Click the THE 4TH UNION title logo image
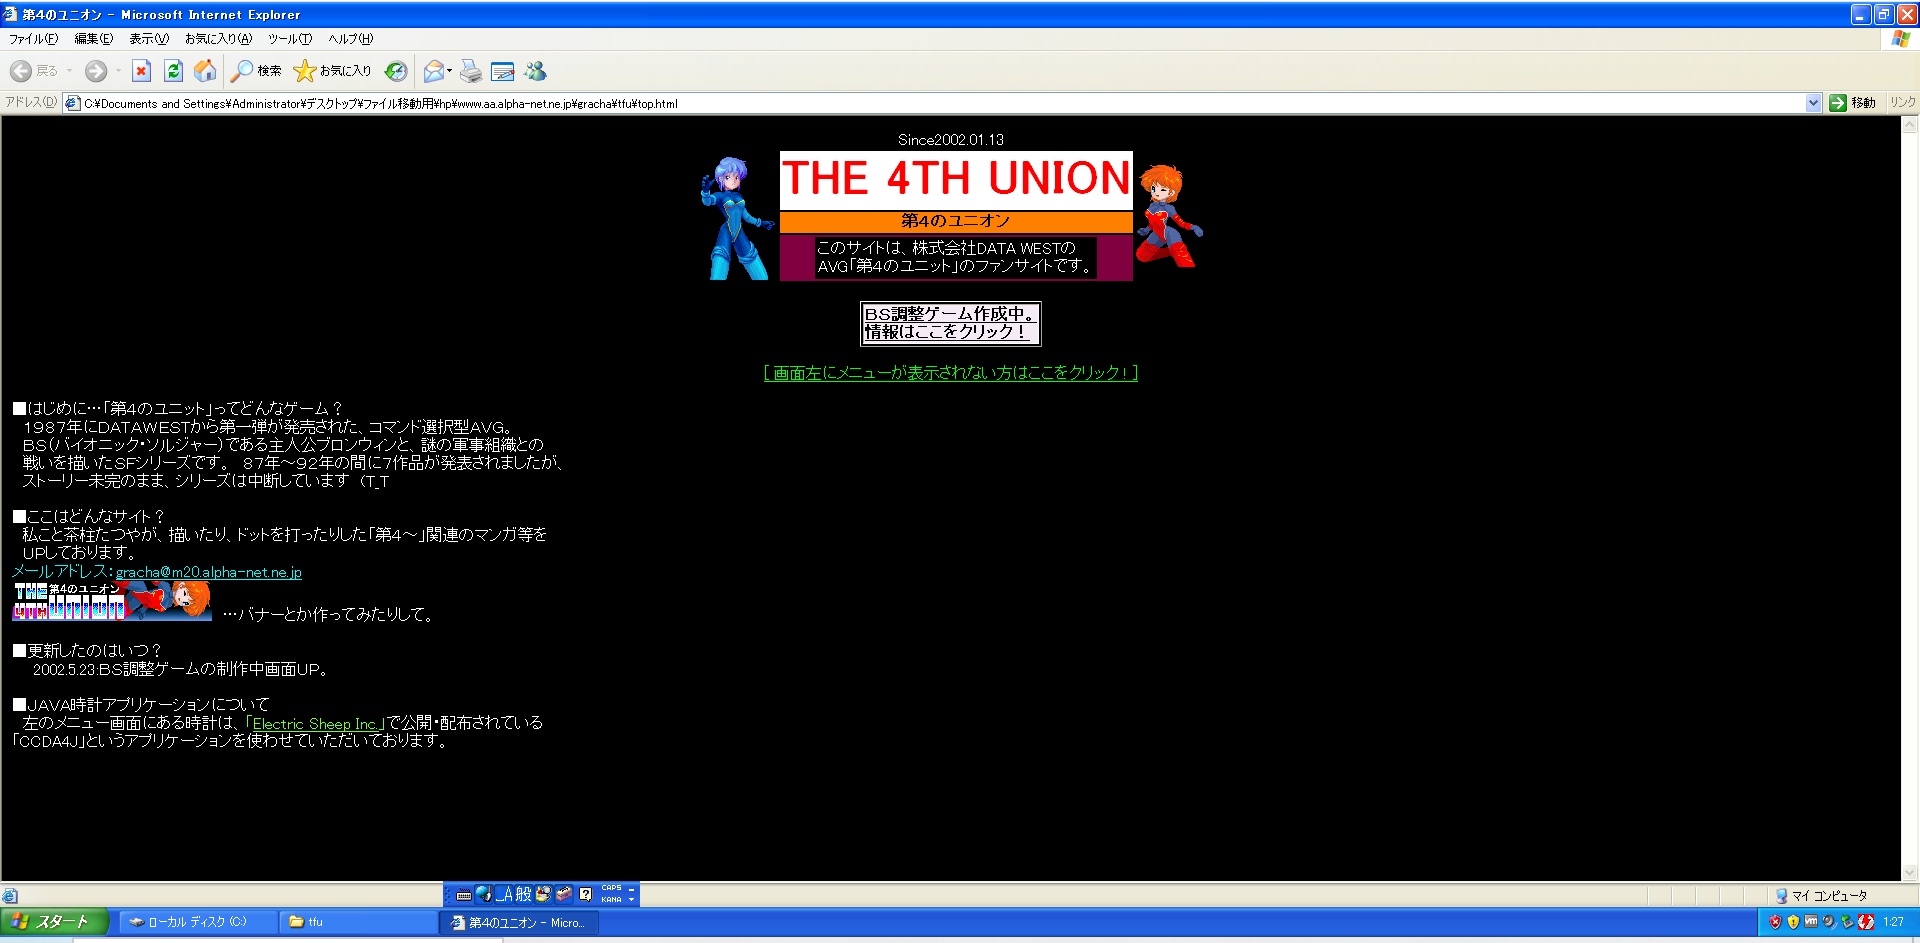 tap(956, 180)
